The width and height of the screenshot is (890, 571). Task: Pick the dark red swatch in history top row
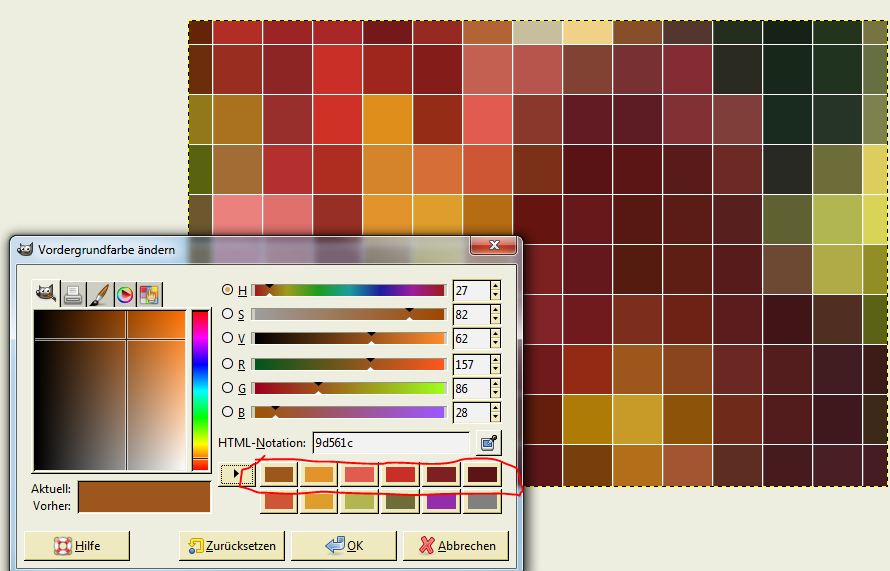tap(441, 474)
